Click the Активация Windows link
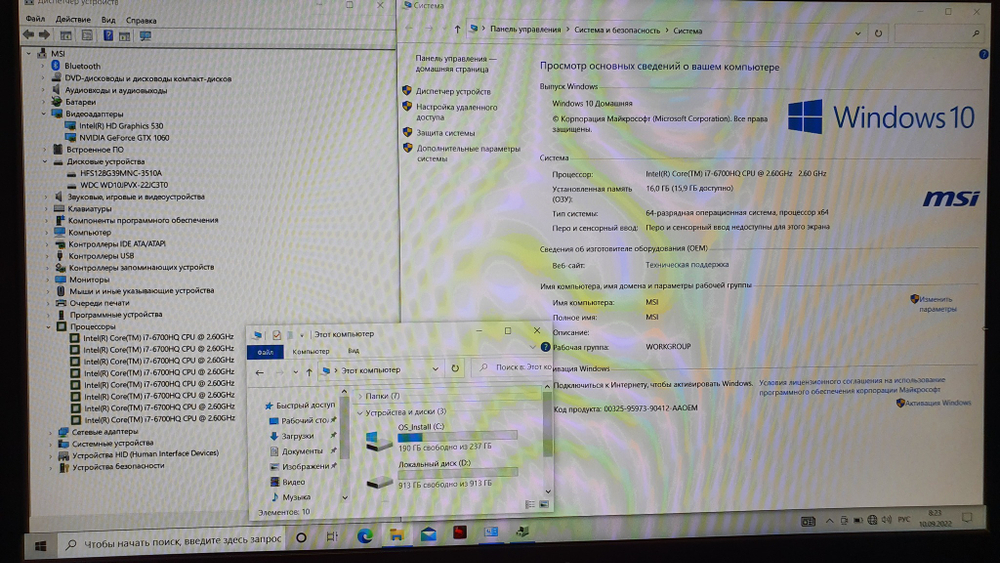 tap(938, 403)
